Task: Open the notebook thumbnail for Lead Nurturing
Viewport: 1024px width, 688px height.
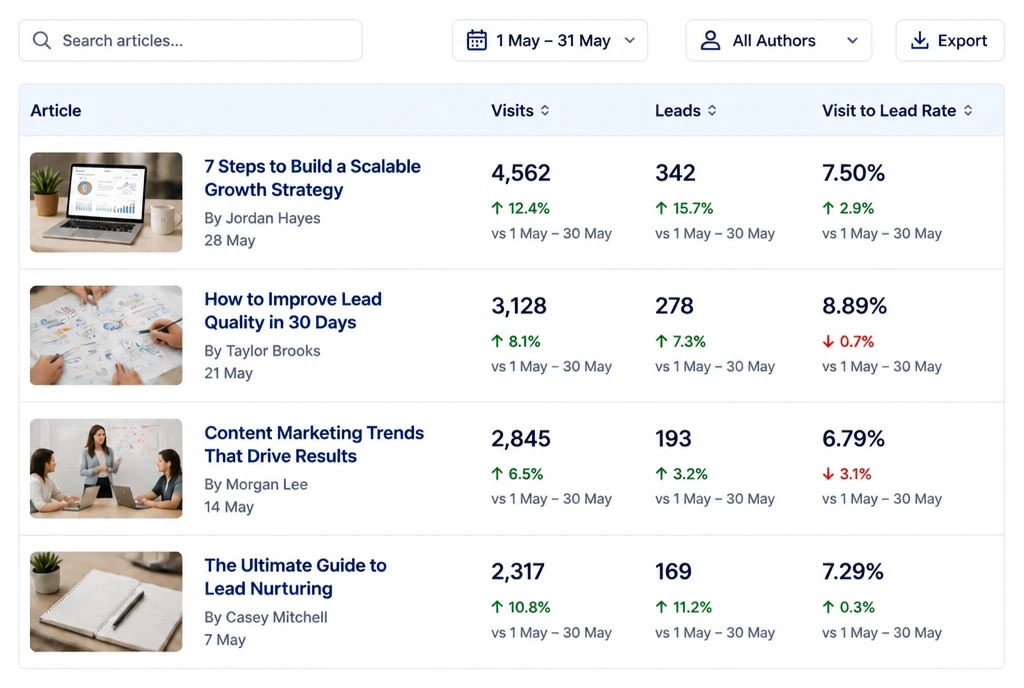Action: click(106, 601)
